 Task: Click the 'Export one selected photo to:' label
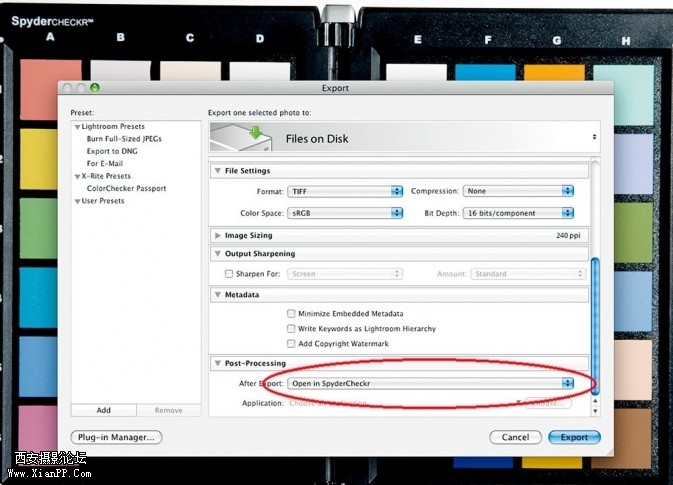click(x=260, y=112)
